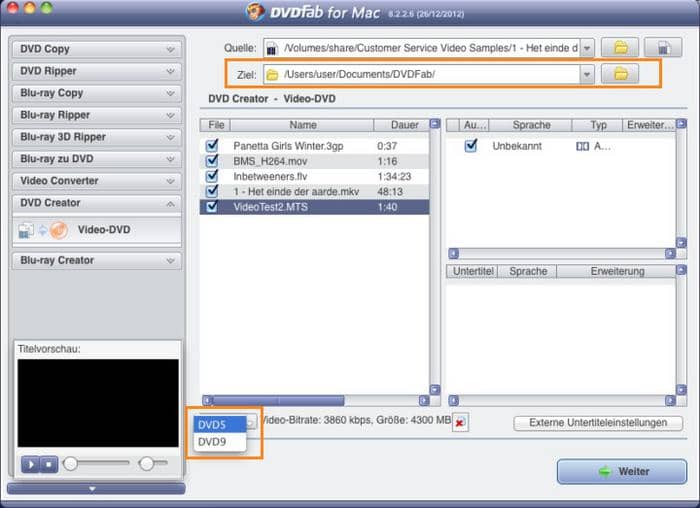This screenshot has width=700, height=508.
Task: Expand the Blu-ray zu DVD section
Action: click(97, 158)
